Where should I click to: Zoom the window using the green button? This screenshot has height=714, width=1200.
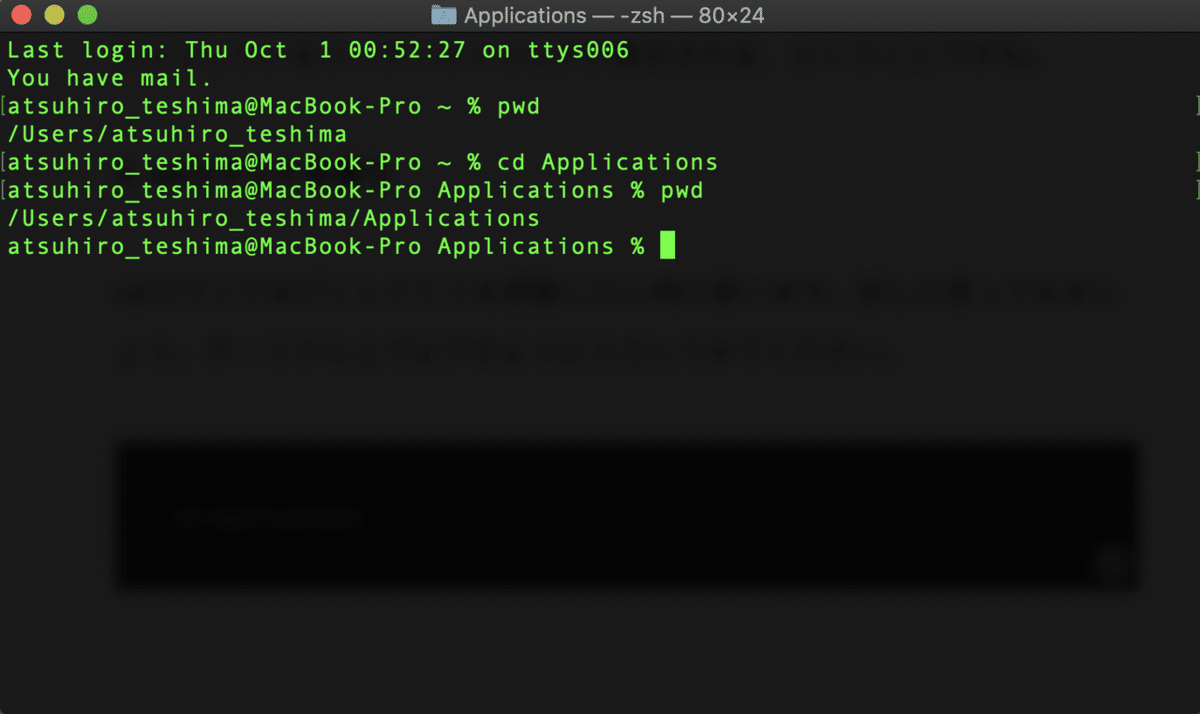[x=87, y=16]
